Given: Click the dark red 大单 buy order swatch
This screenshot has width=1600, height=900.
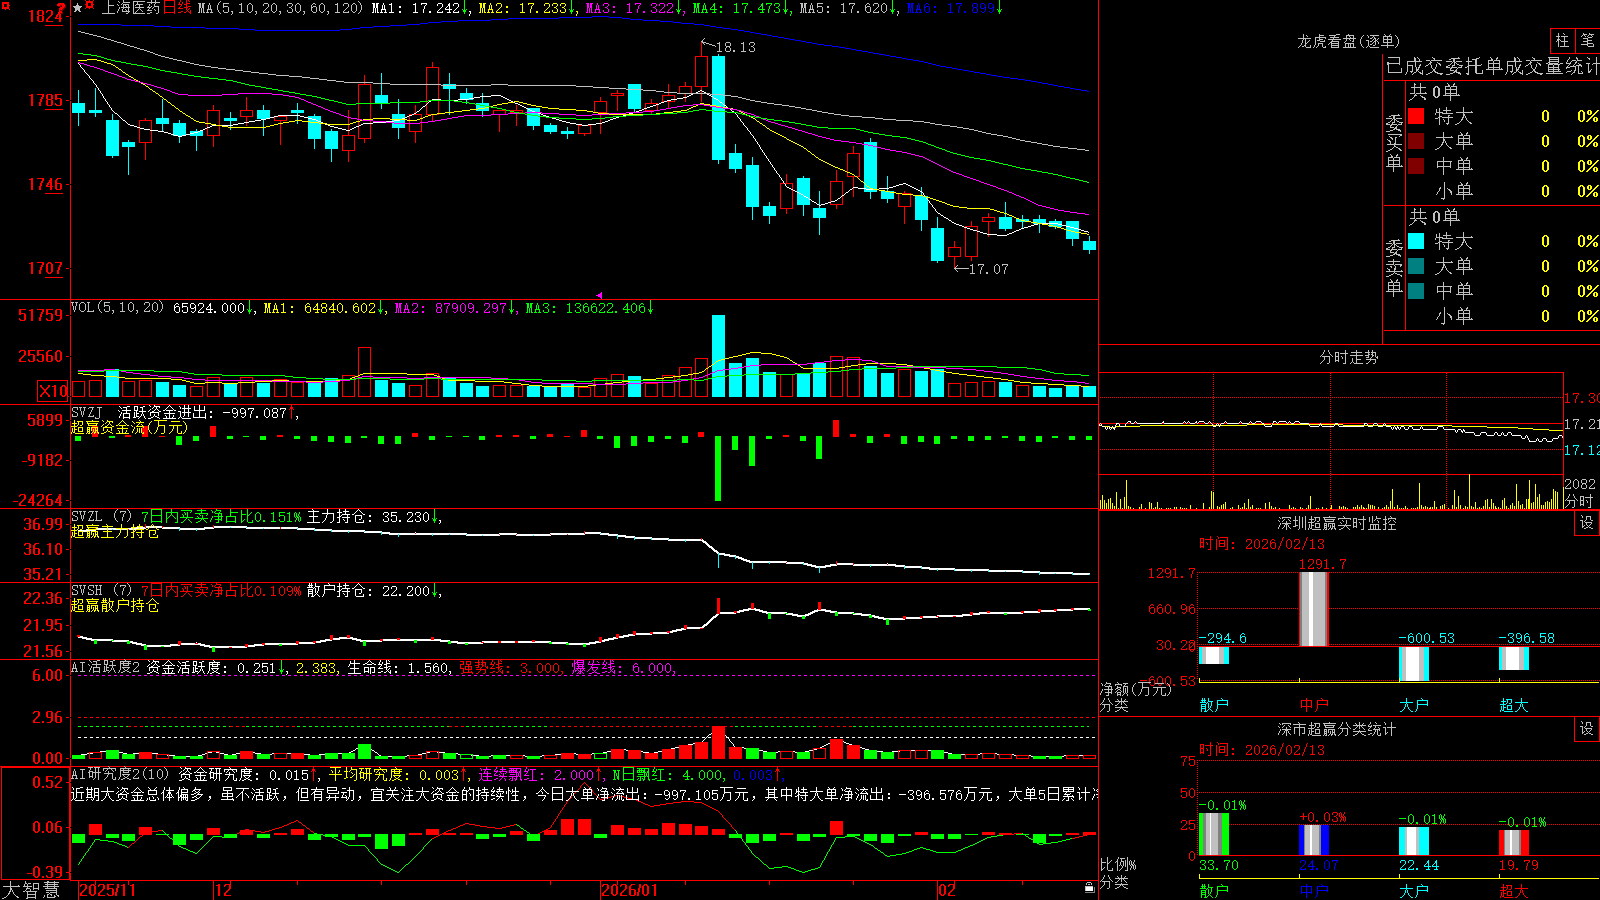Looking at the screenshot, I should 1416,141.
